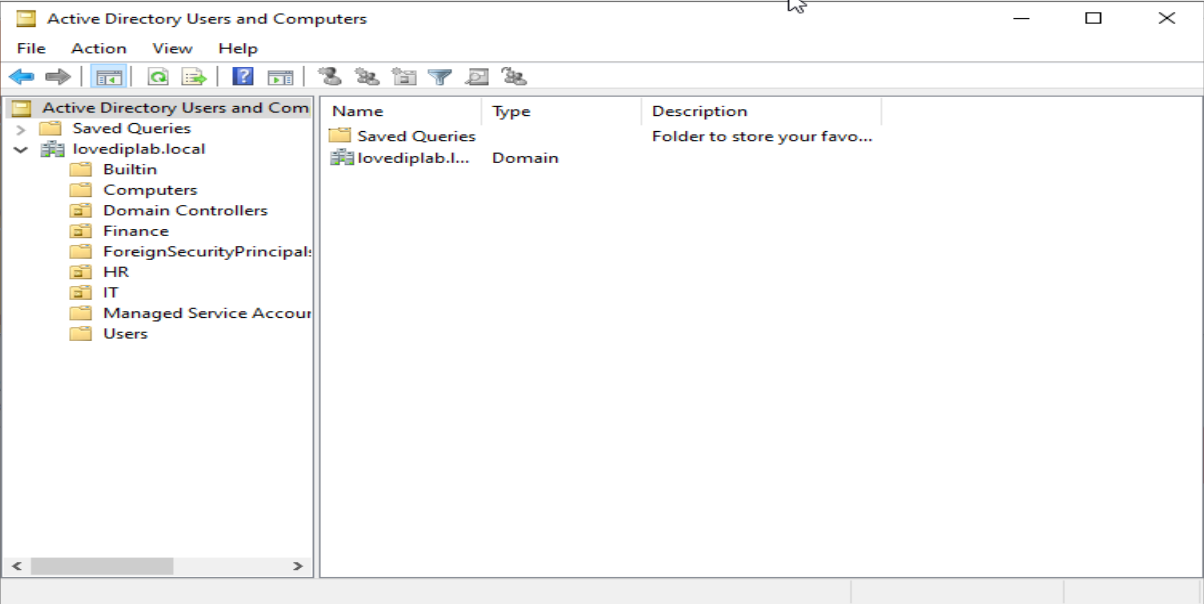Select the Builtin container
Image resolution: width=1204 pixels, height=604 pixels.
click(130, 169)
